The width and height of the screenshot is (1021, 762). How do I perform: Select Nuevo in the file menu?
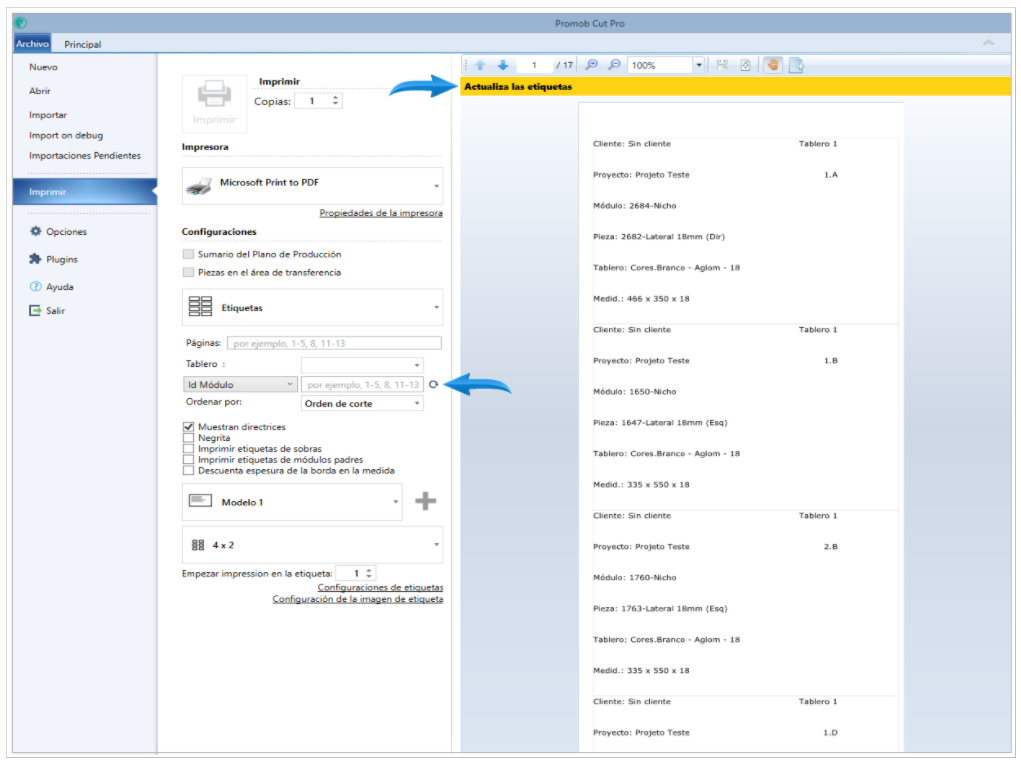43,67
